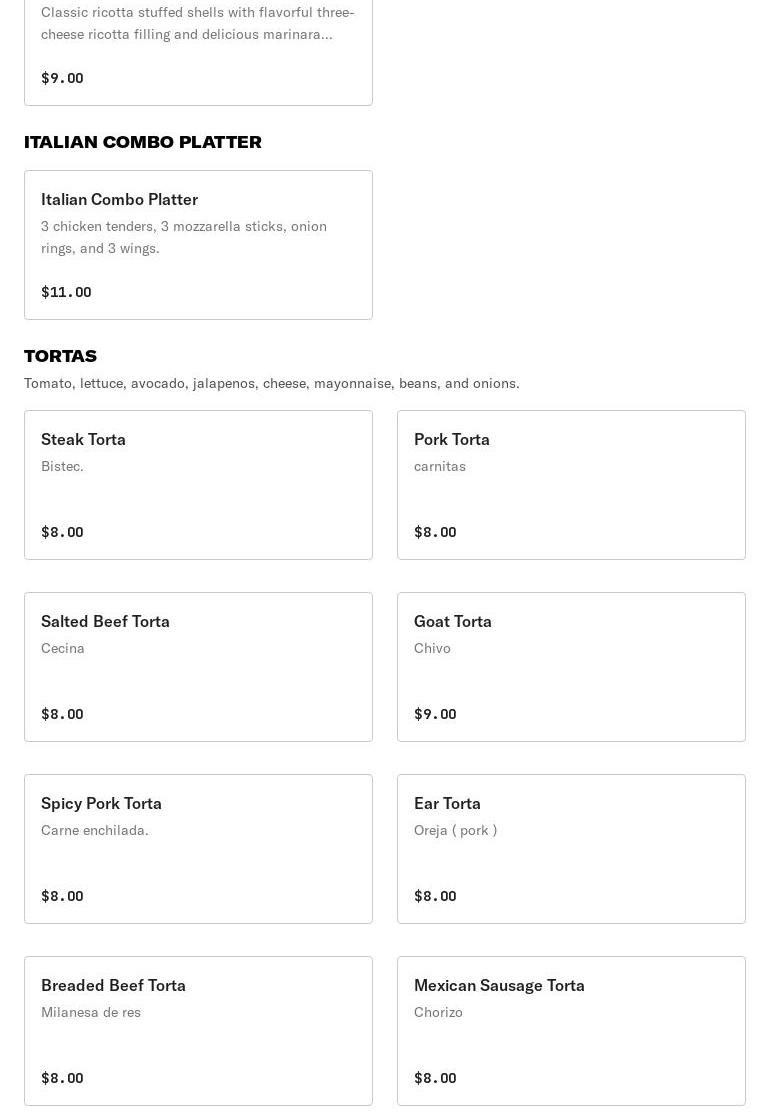Click the Chorizo description text
The height and width of the screenshot is (1118, 770).
coord(438,1012)
